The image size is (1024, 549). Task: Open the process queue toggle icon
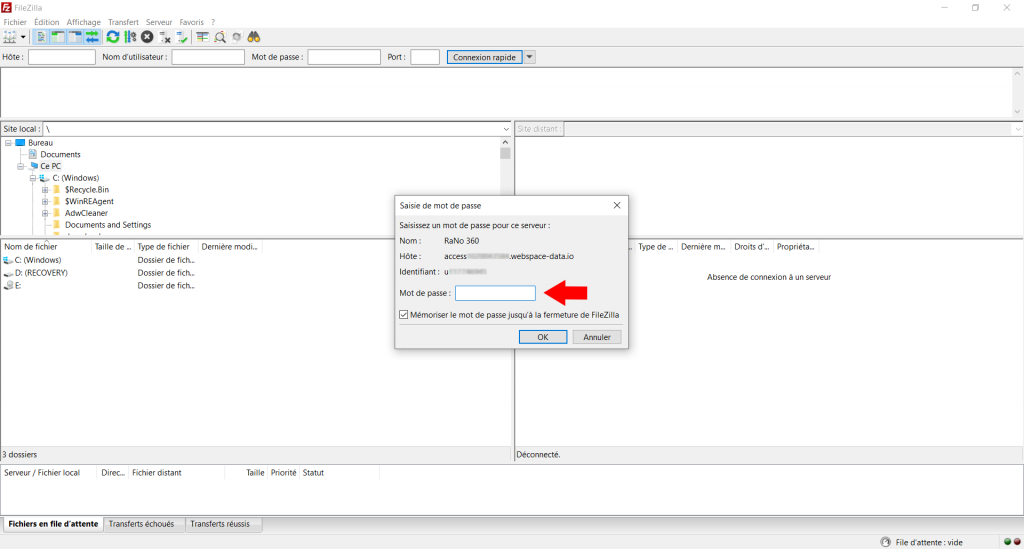coord(130,37)
